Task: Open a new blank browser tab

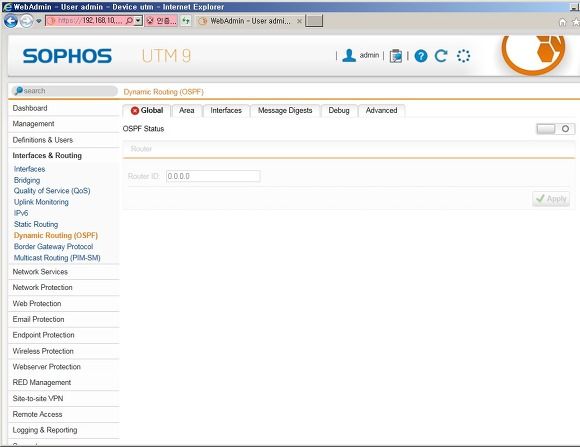Action: click(314, 21)
